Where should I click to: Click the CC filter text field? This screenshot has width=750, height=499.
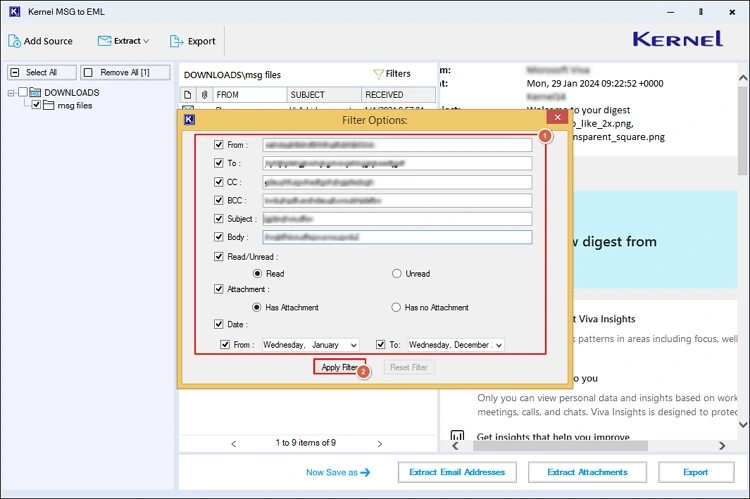click(397, 182)
